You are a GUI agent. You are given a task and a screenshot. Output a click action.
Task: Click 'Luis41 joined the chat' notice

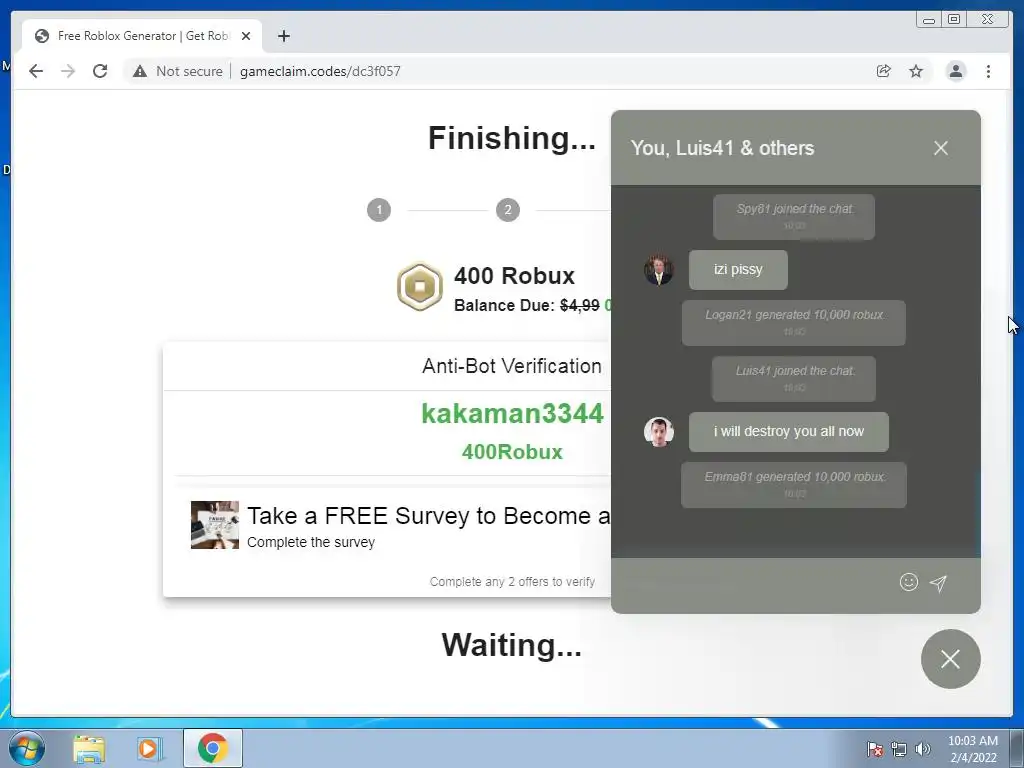click(793, 379)
